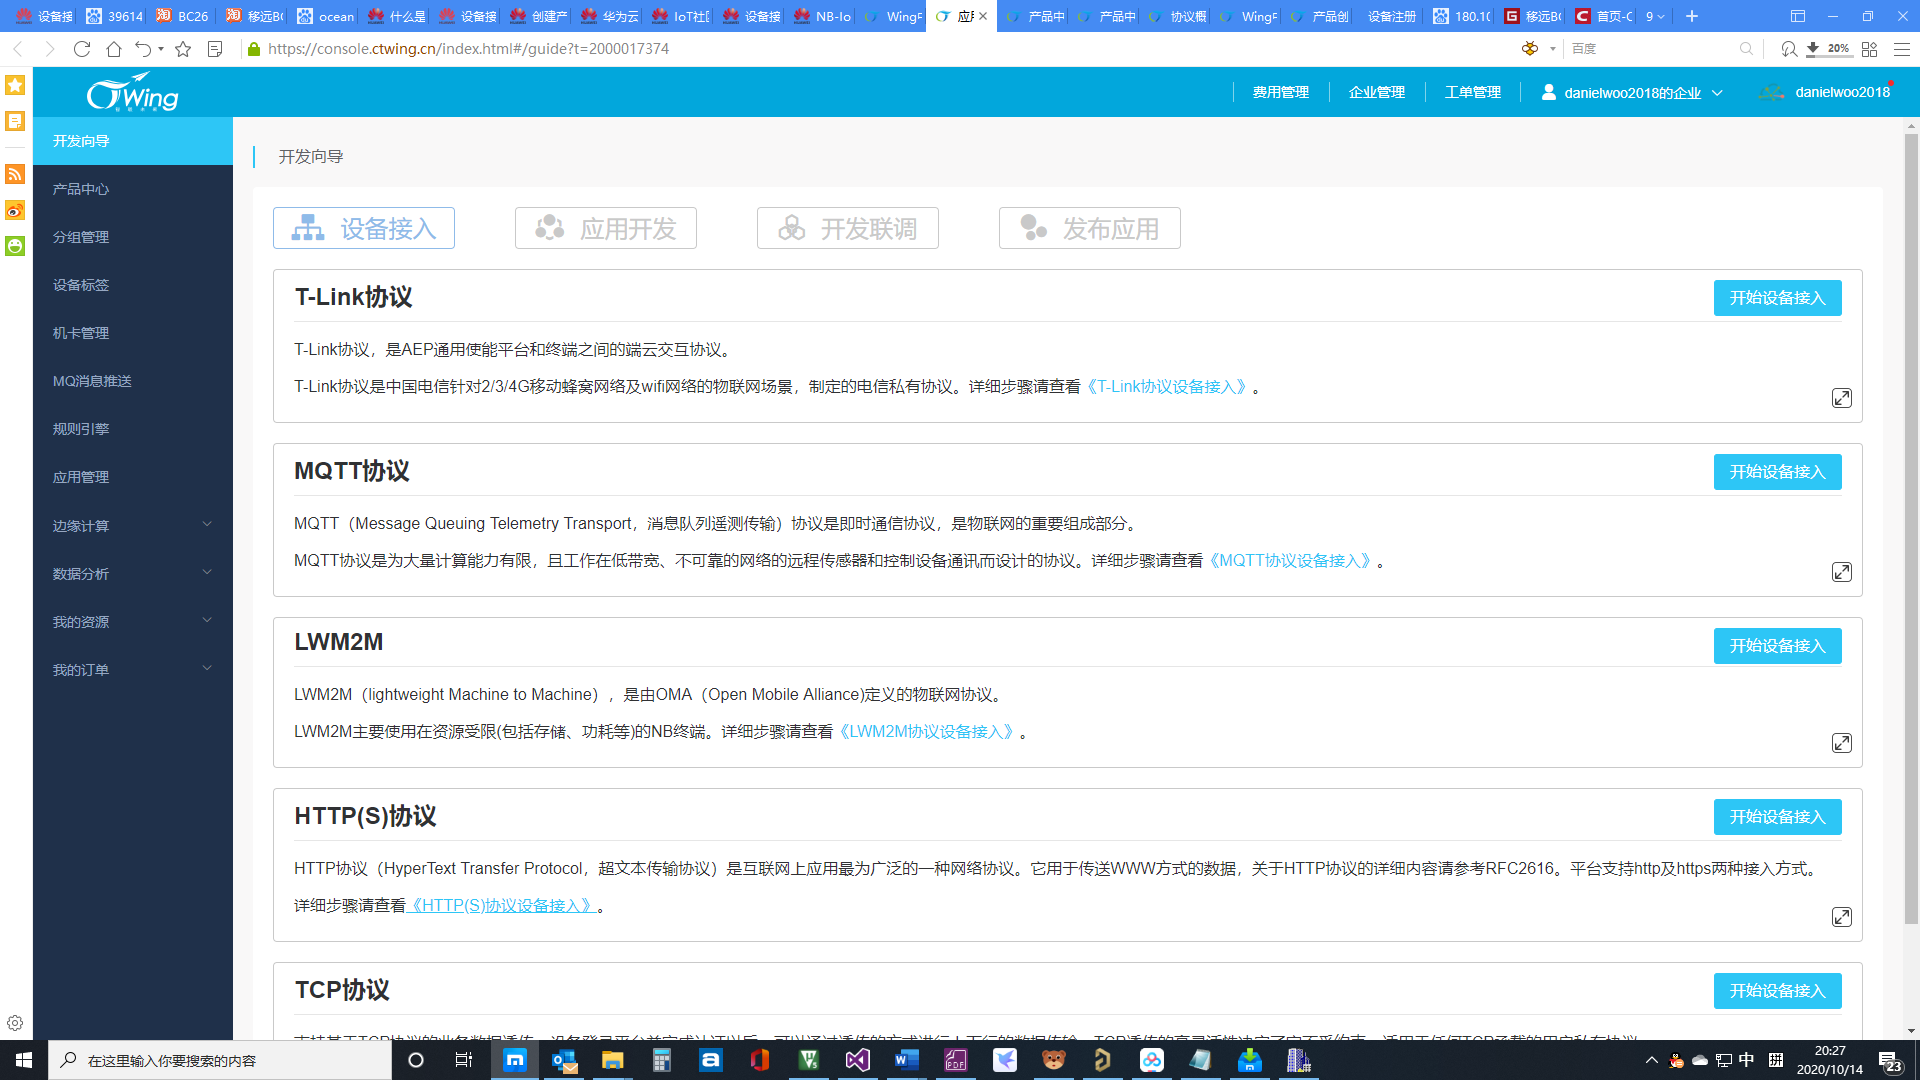Click the Weibo icon in browser side strip
Image resolution: width=1920 pixels, height=1080 pixels.
pos(14,210)
